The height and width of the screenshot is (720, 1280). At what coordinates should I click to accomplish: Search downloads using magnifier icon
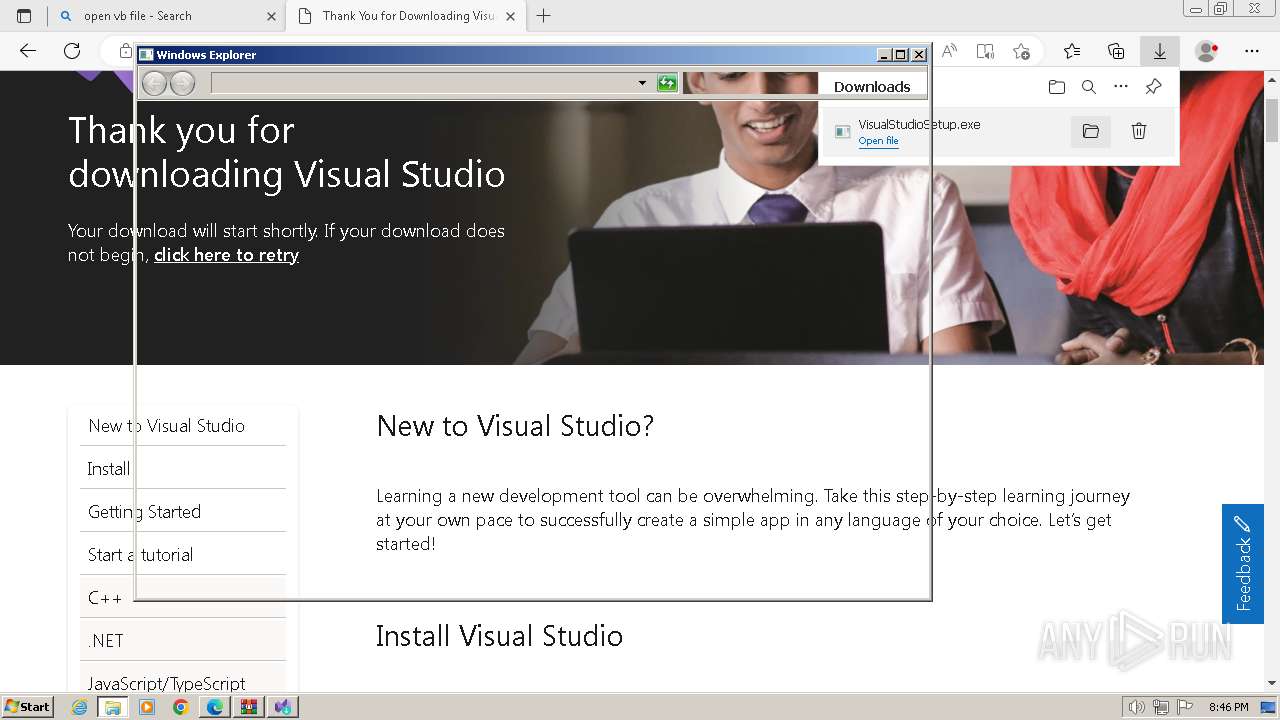1089,87
